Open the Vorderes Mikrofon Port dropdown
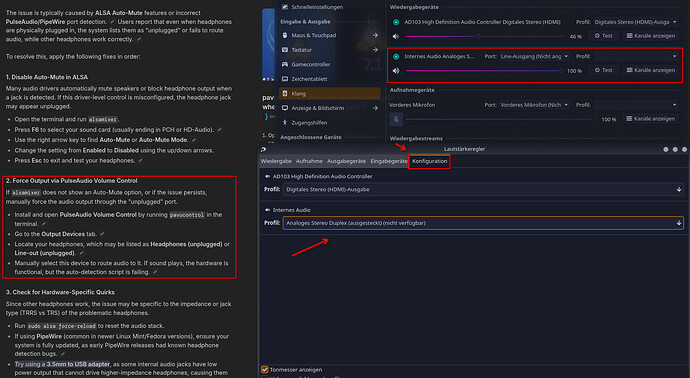 pyautogui.click(x=534, y=105)
